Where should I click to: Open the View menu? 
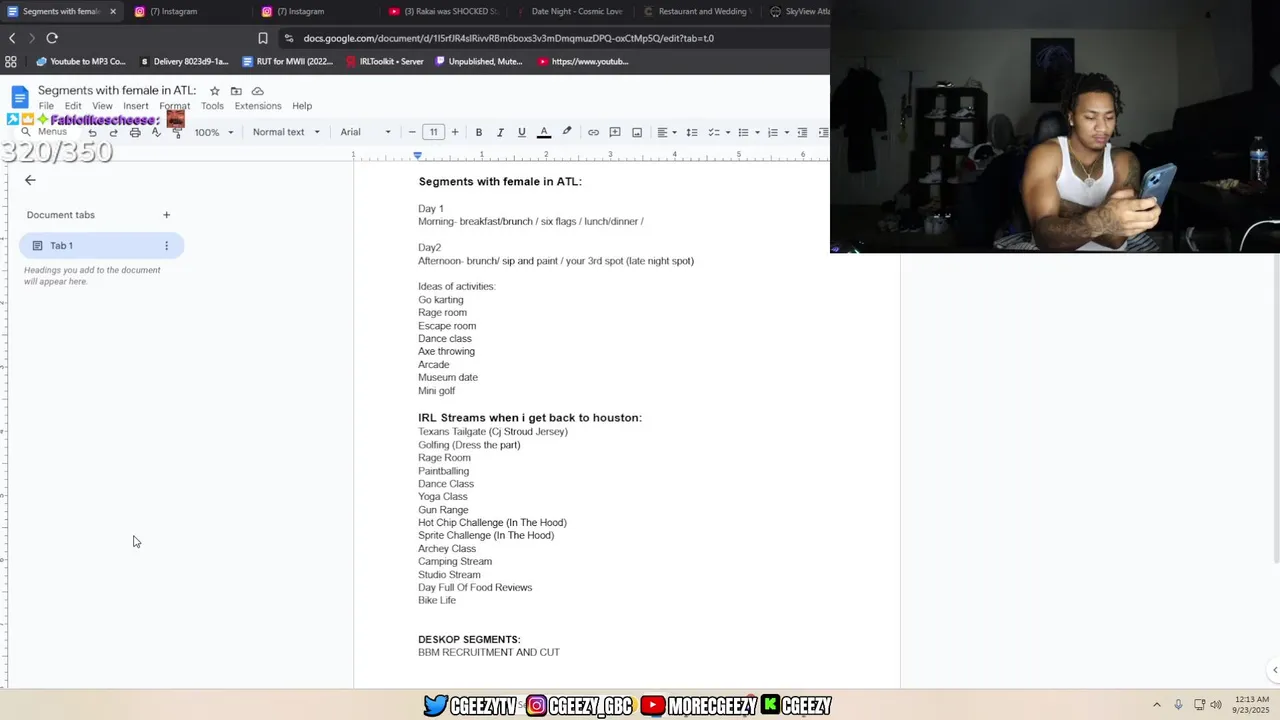(102, 106)
